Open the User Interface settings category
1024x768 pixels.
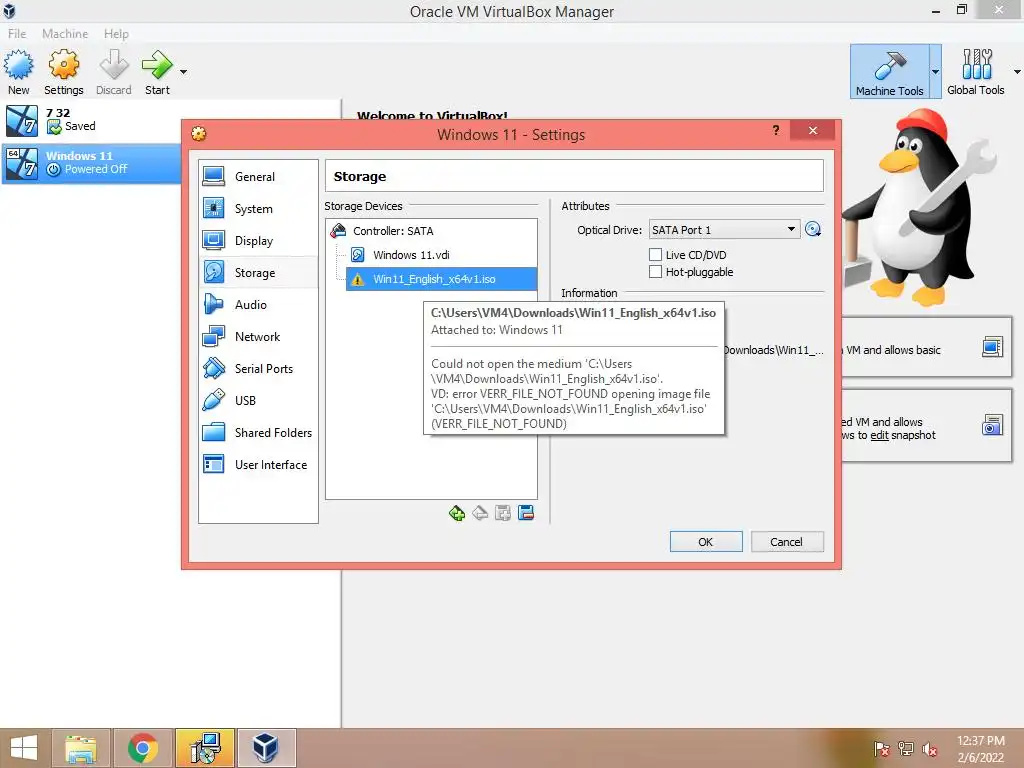[258, 464]
